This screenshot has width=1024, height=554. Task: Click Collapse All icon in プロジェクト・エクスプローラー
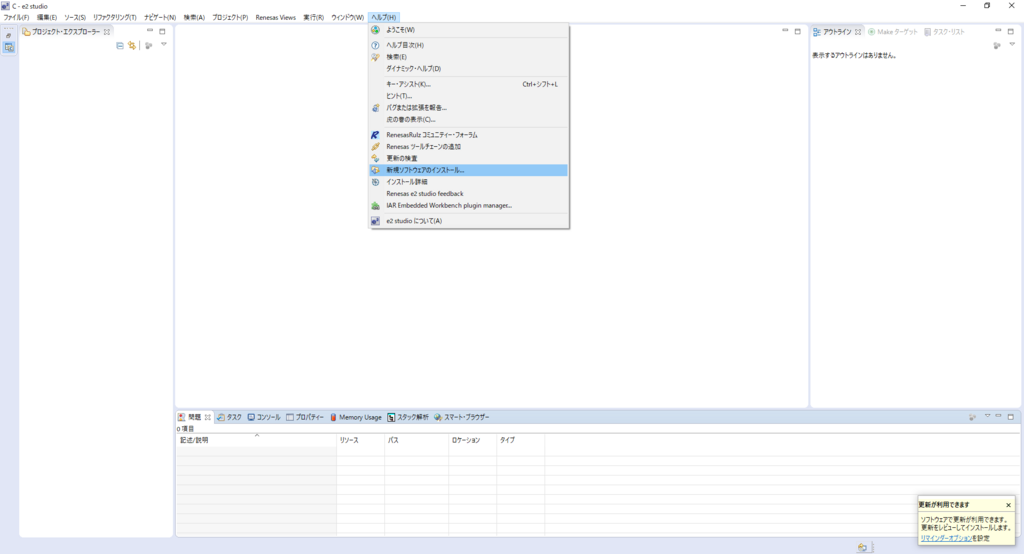pos(120,46)
